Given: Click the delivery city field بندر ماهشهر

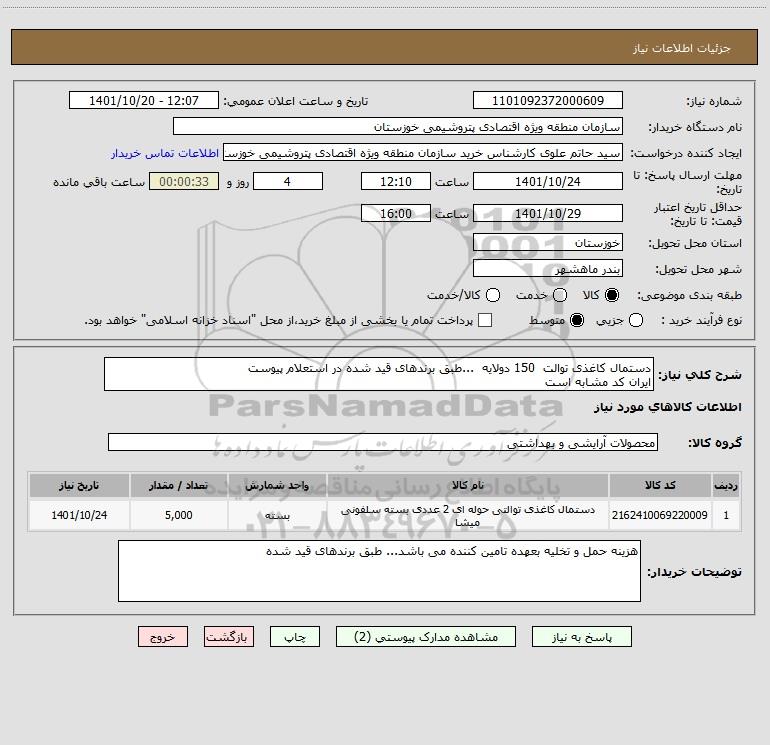Looking at the screenshot, I should click(x=548, y=268).
